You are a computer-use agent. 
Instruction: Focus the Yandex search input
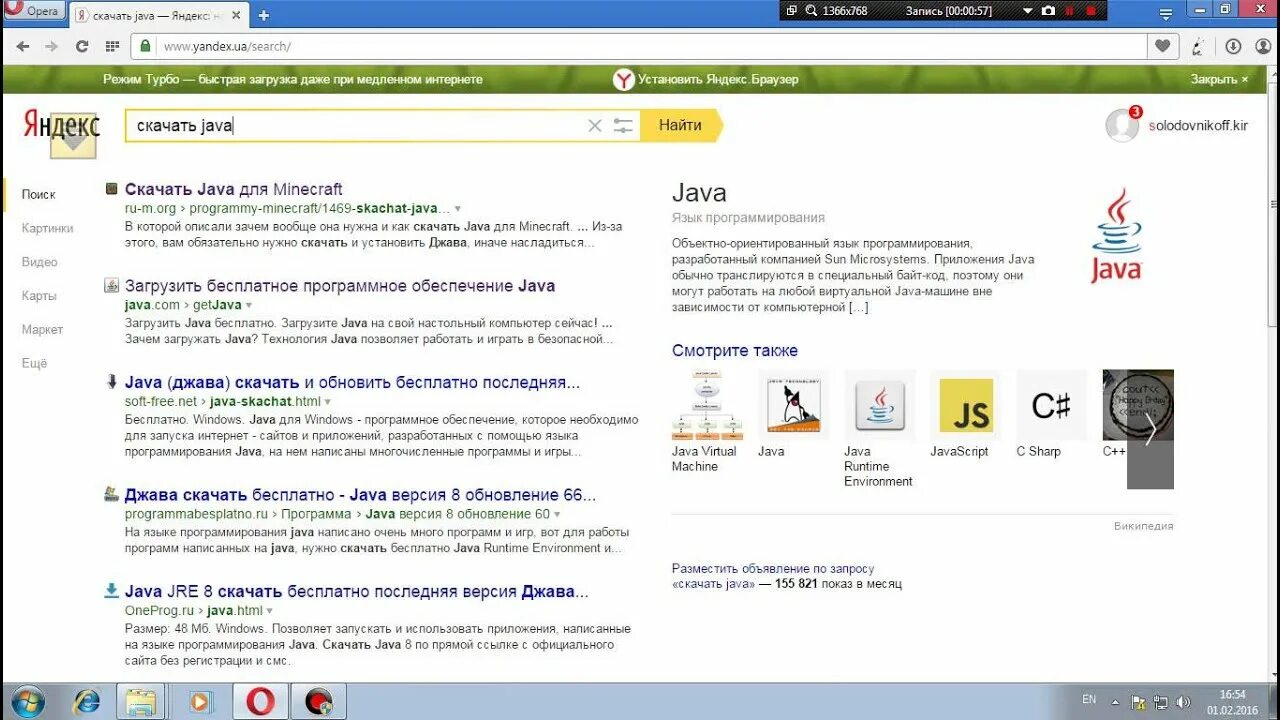(355, 125)
